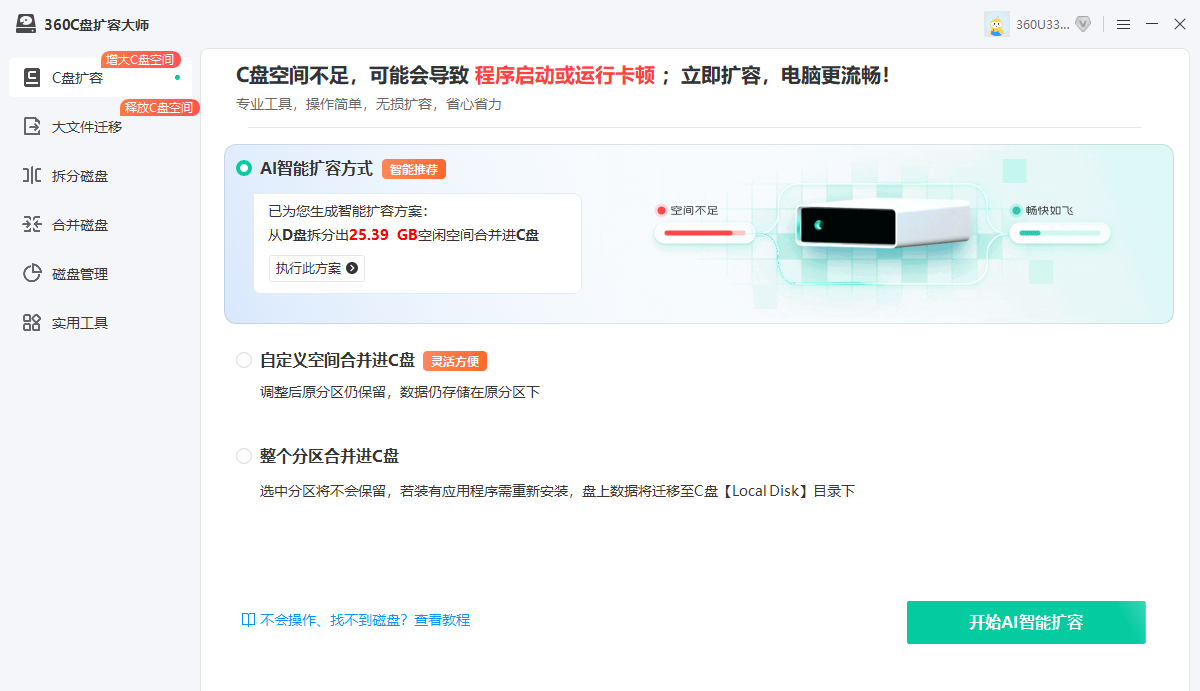
Task: Click 开始AI智能扩容 button
Action: click(1026, 622)
